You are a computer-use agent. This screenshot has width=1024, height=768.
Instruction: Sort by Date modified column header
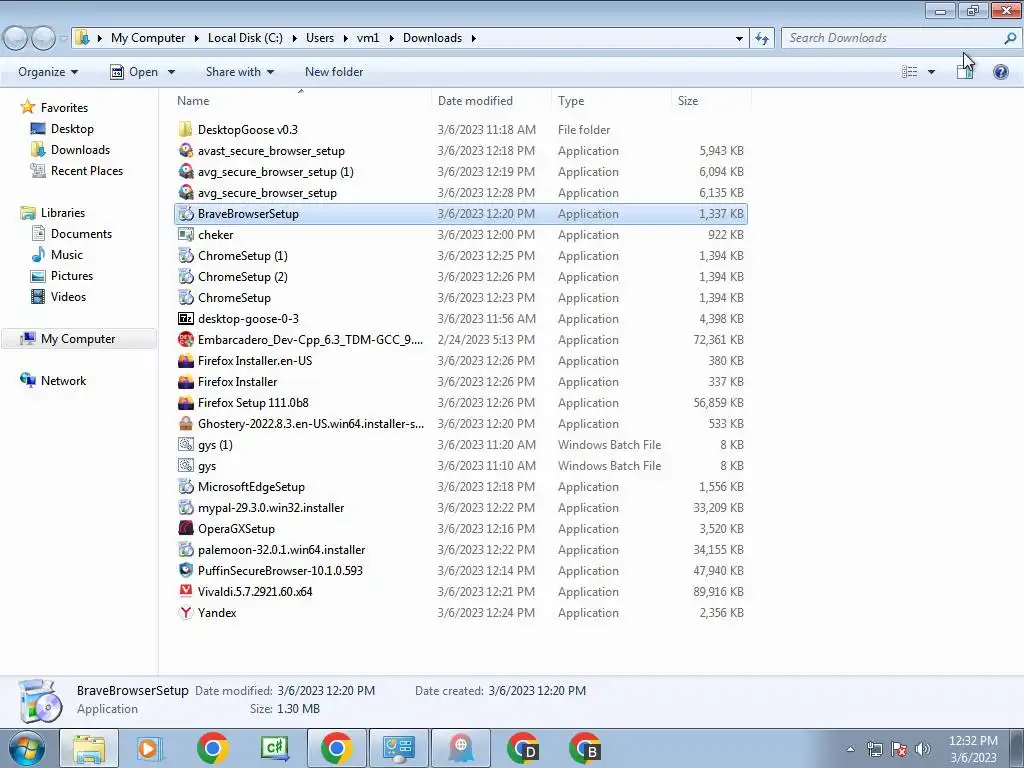click(x=475, y=101)
